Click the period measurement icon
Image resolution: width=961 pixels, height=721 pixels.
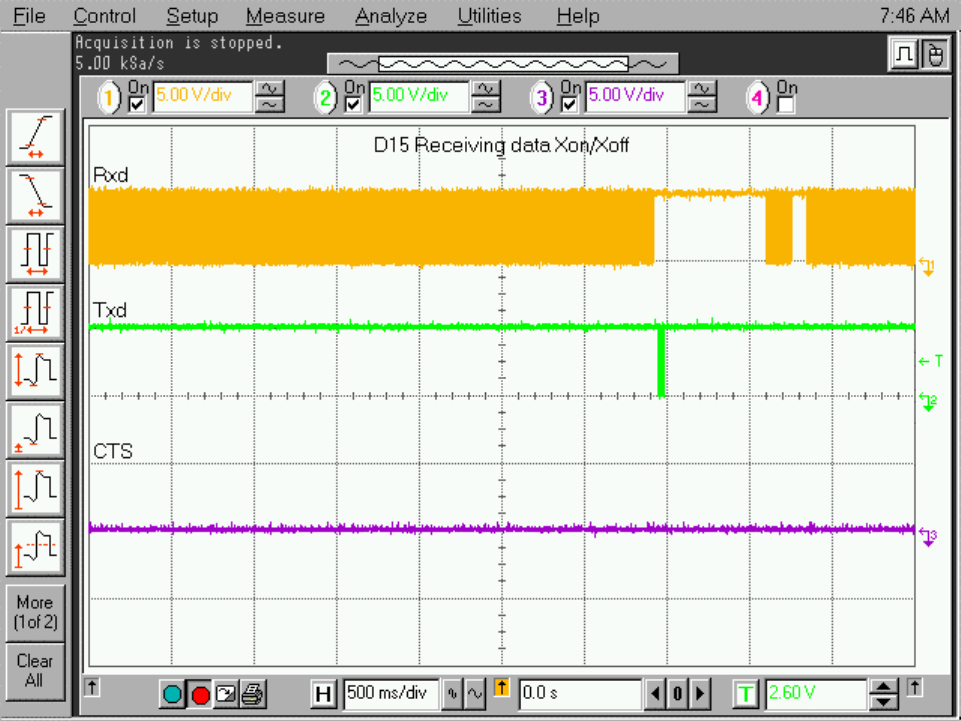36,254
